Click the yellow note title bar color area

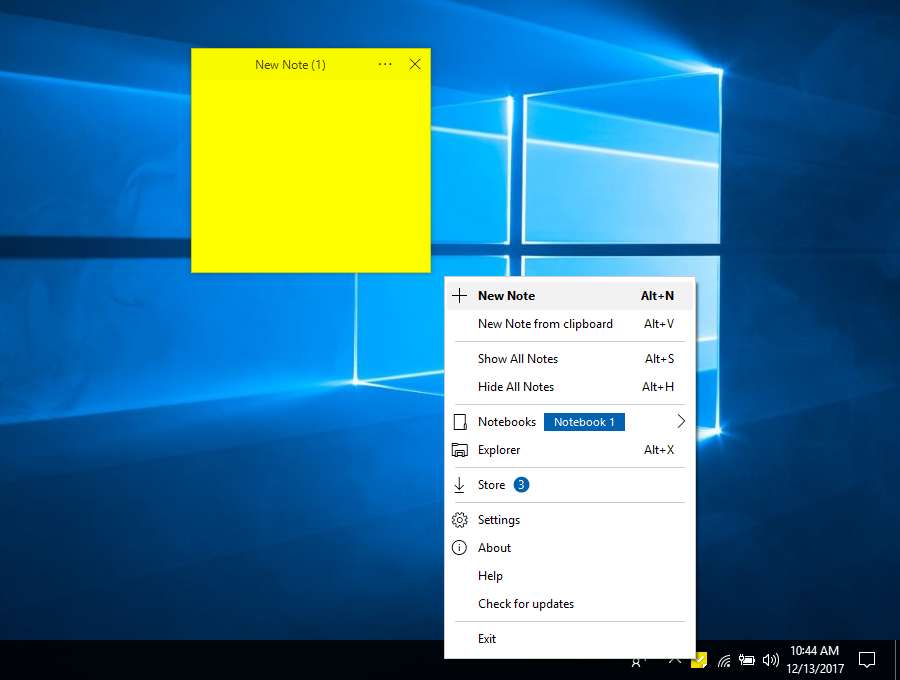click(x=290, y=64)
